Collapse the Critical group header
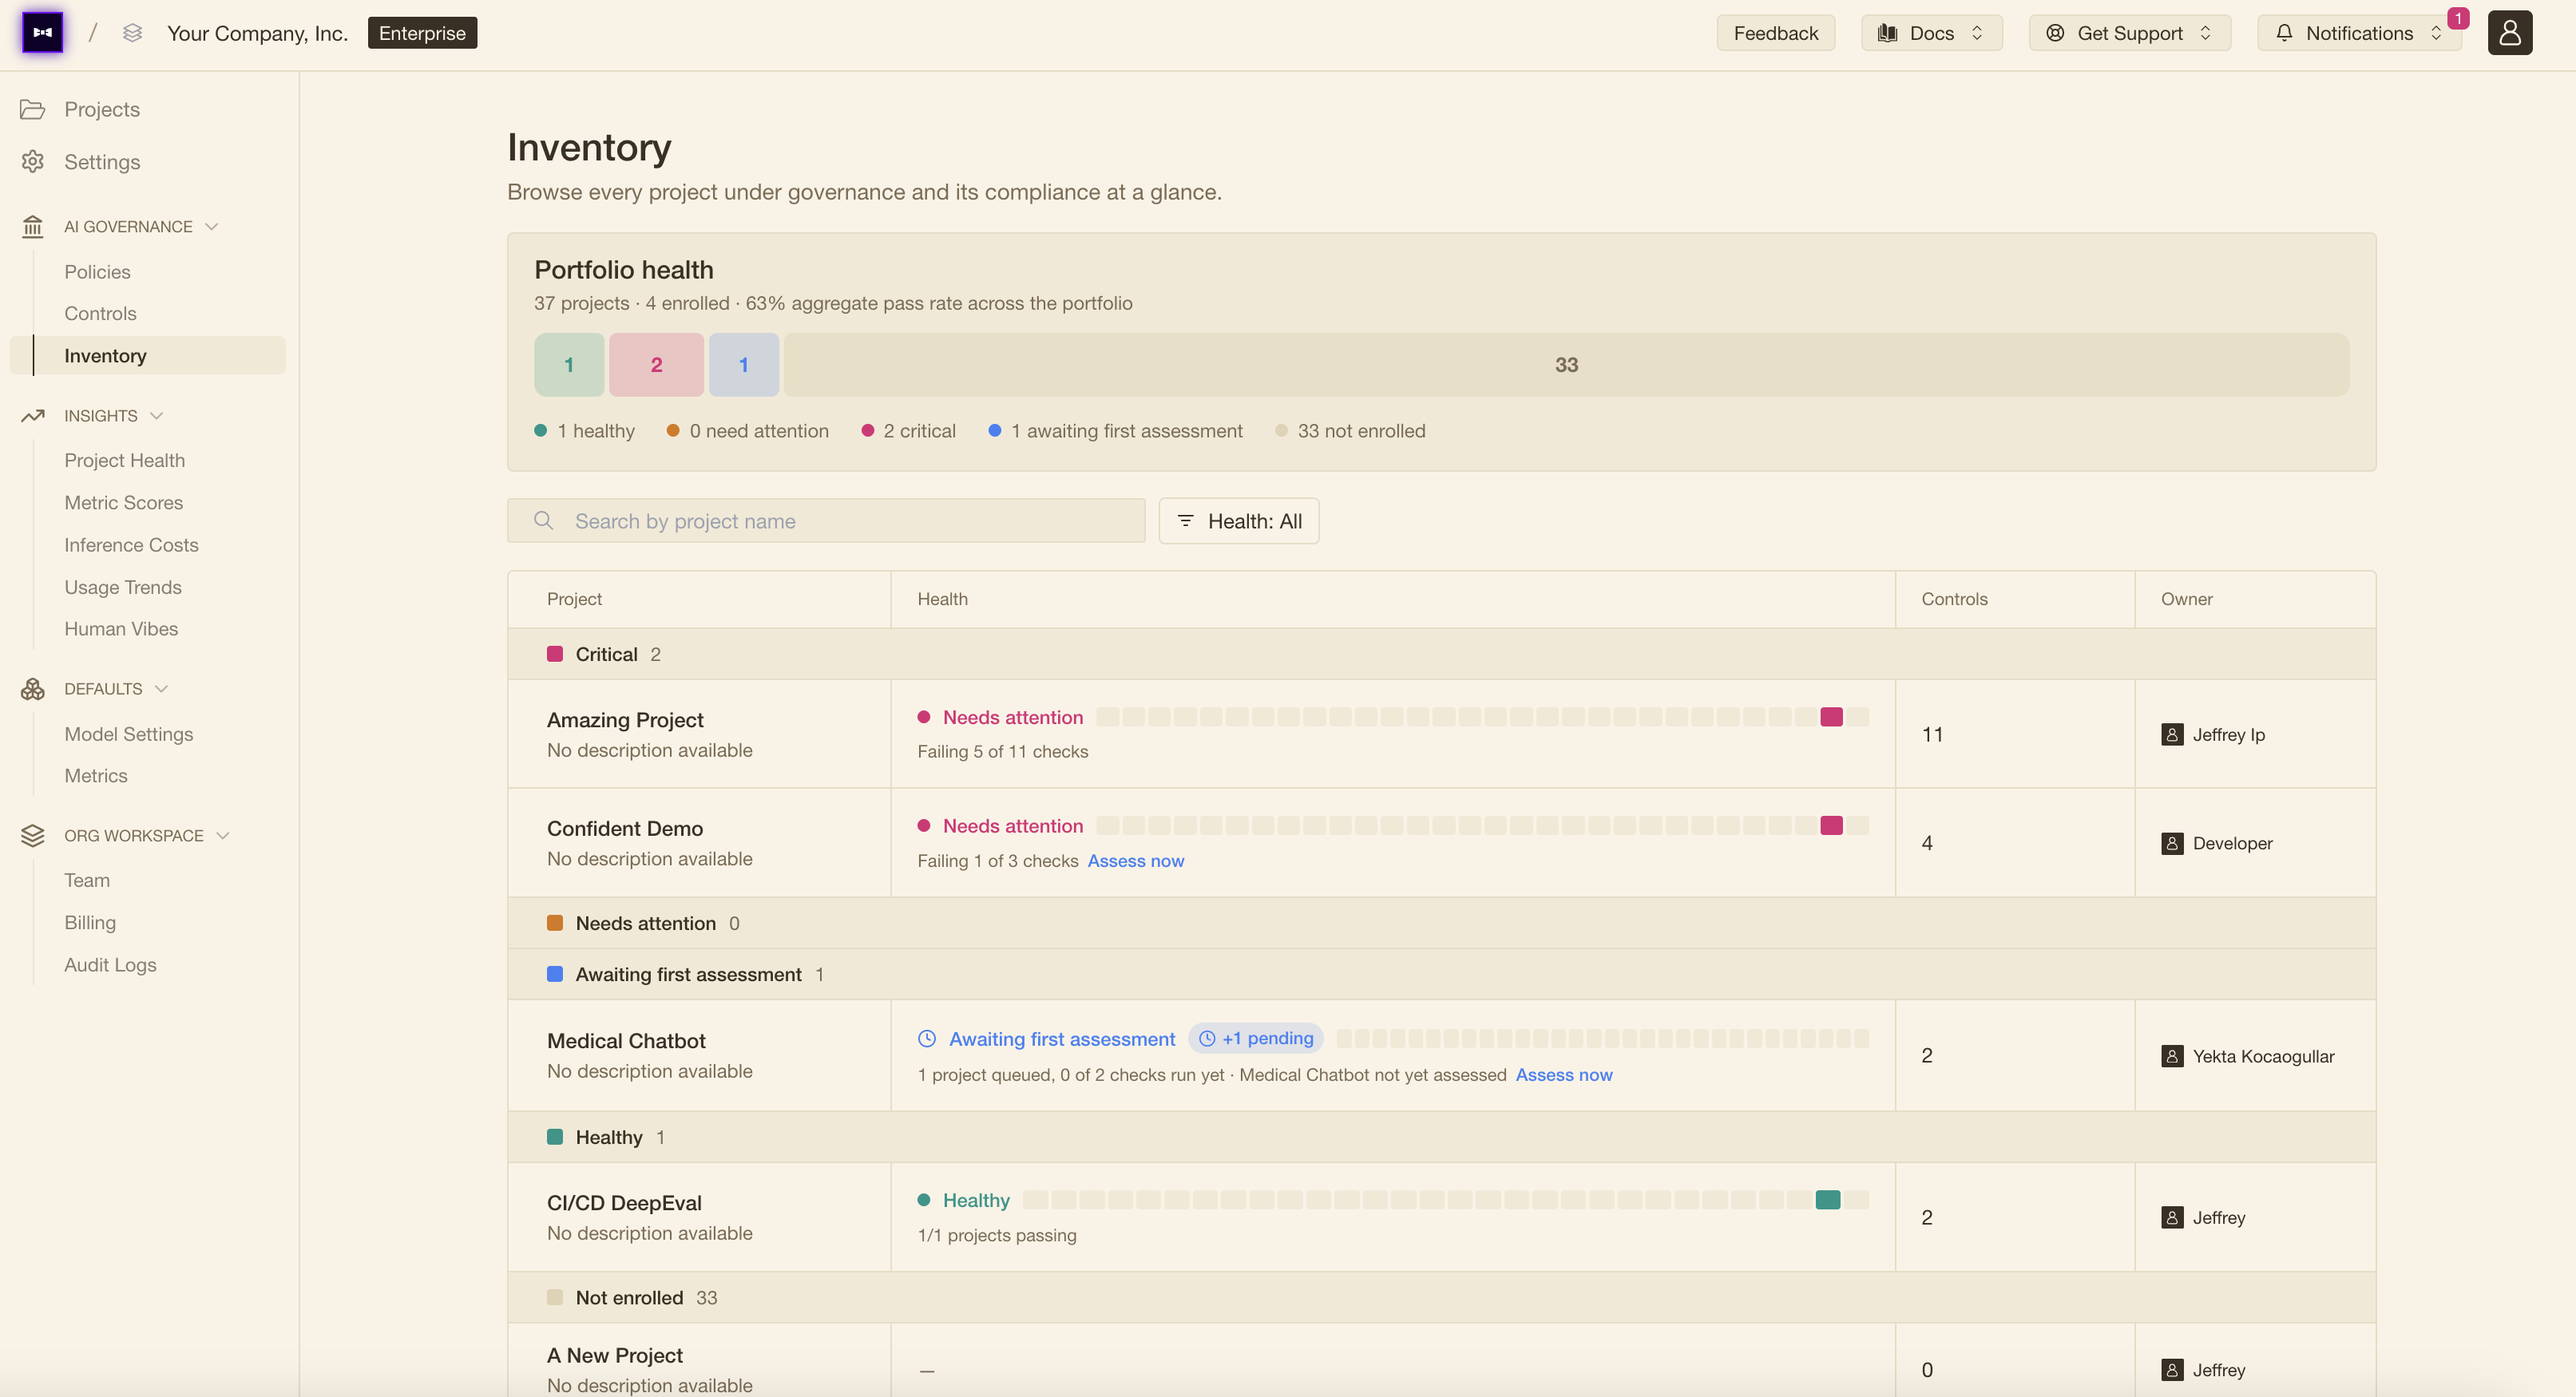 tap(1441, 654)
